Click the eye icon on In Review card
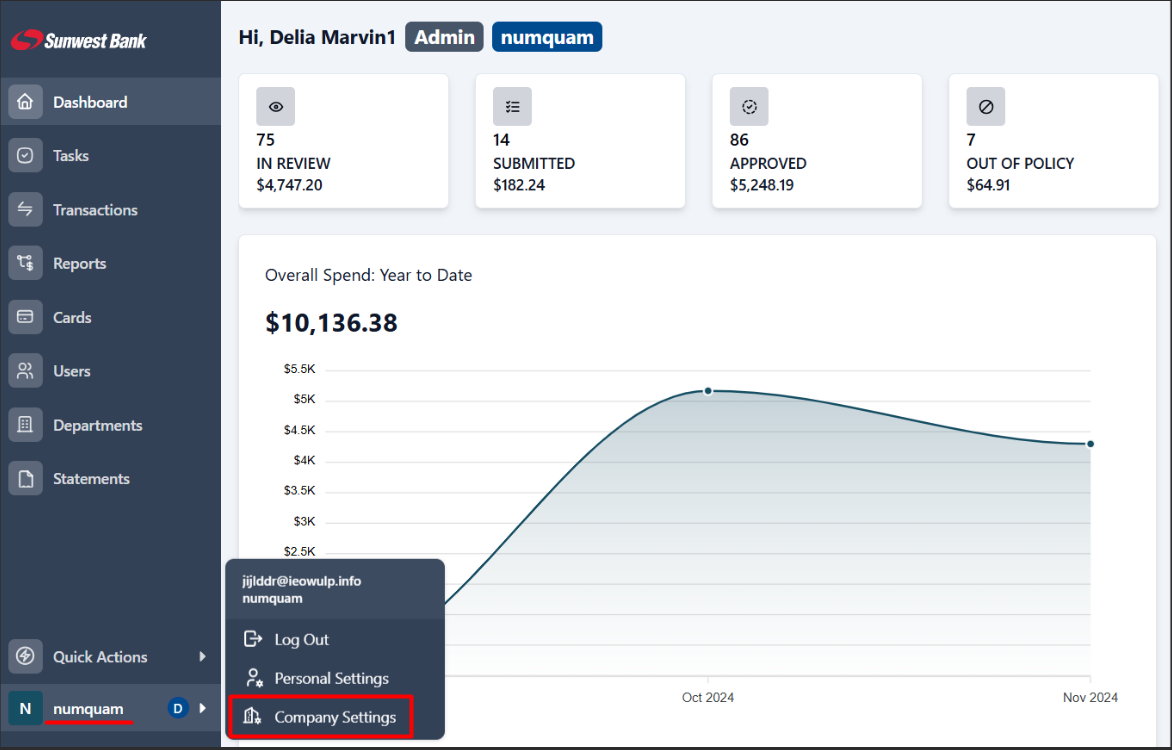This screenshot has height=750, width=1172. coord(276,107)
